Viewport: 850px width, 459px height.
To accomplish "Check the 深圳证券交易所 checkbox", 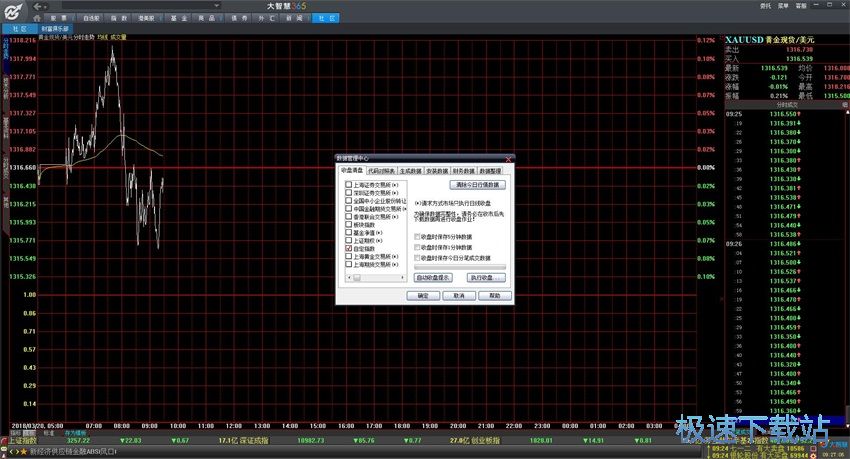I will (349, 192).
